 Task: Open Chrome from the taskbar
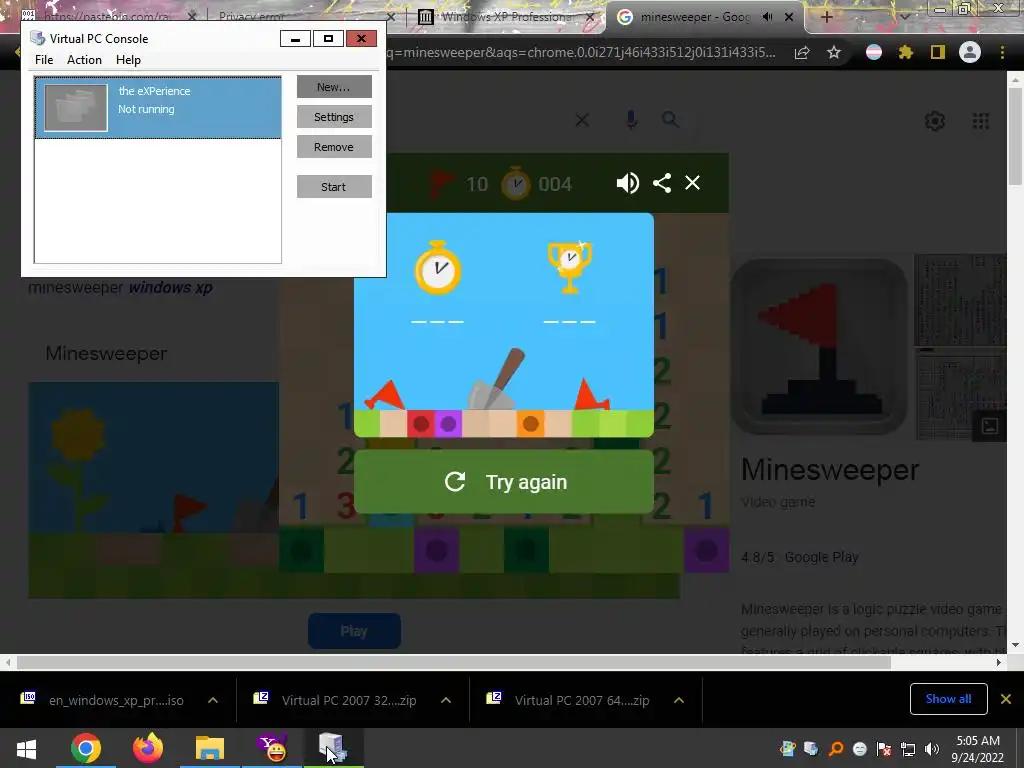pos(86,748)
